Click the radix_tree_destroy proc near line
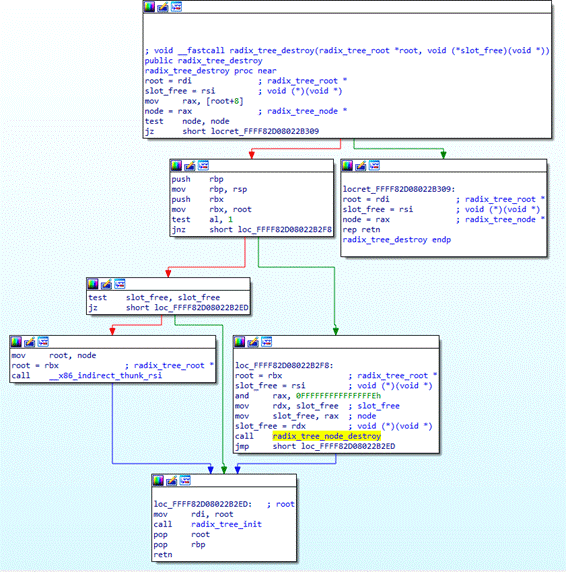Viewport: 566px width, 572px height. pos(210,71)
